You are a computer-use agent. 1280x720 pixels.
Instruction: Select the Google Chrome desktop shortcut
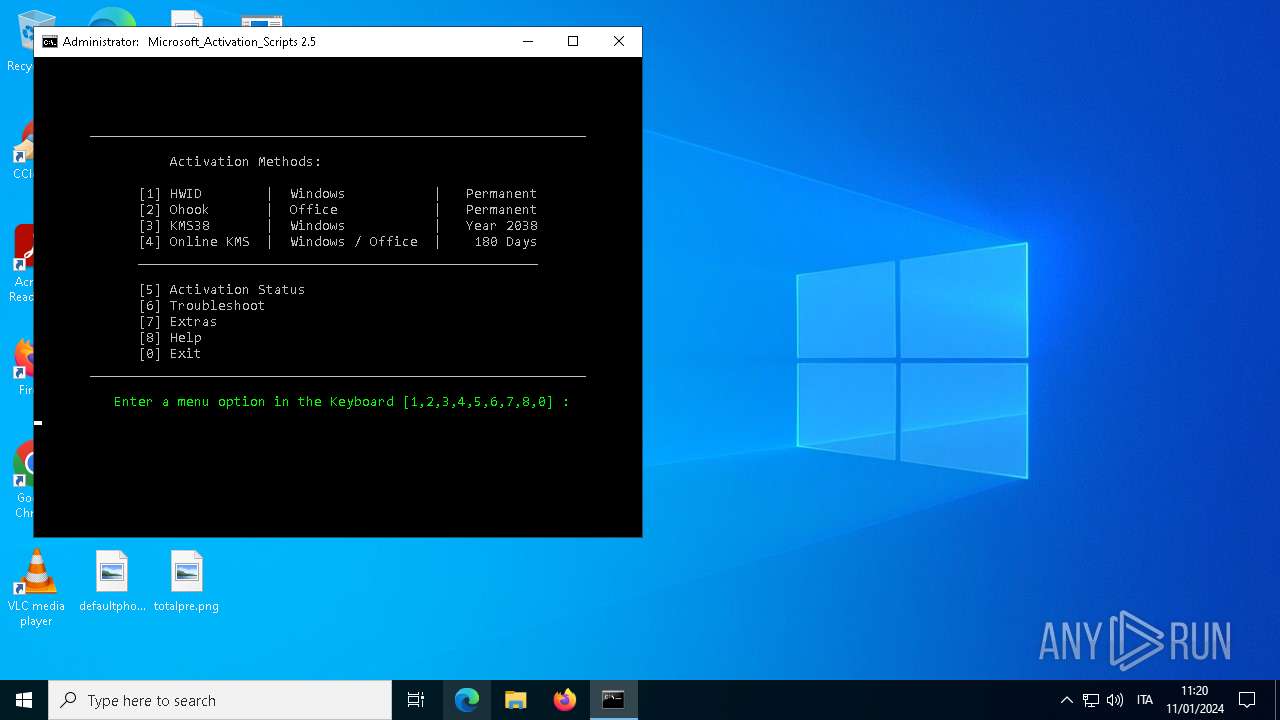point(24,478)
